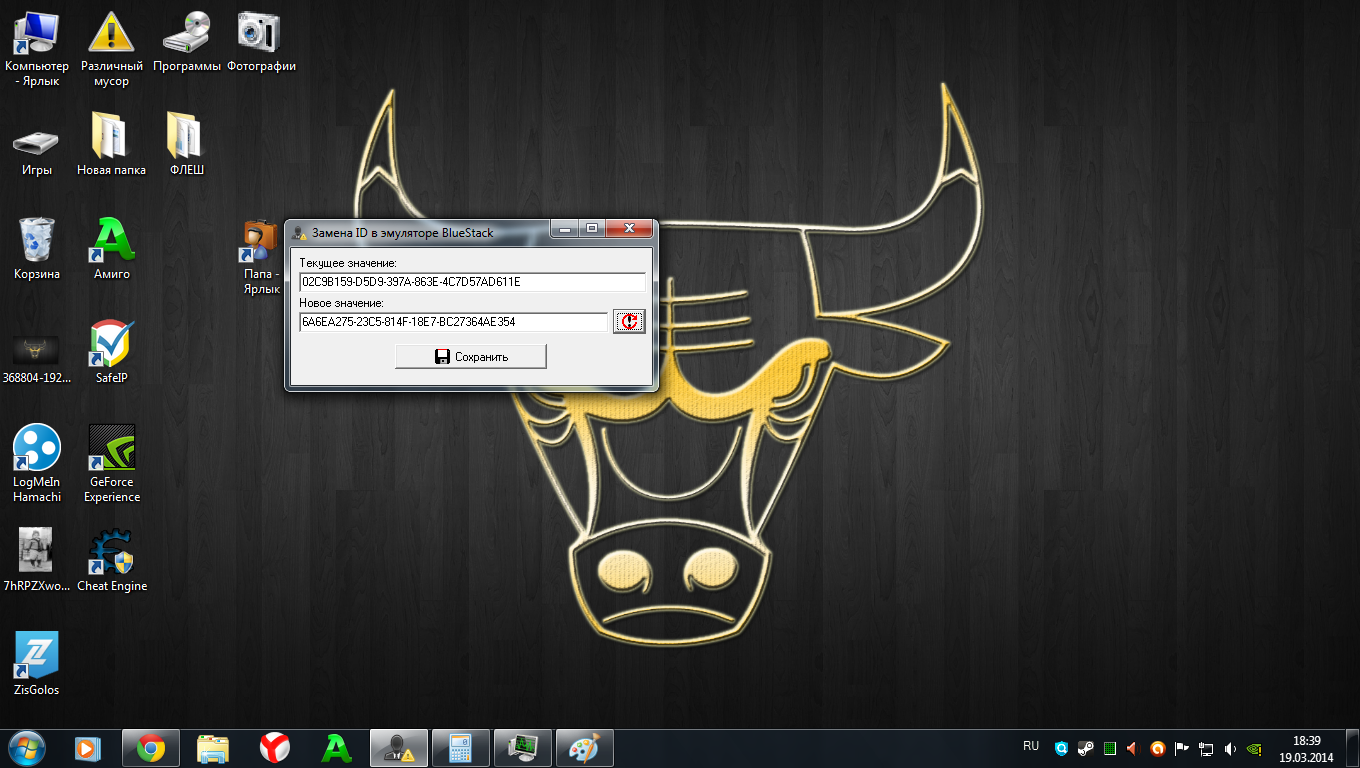Select the 368804-192... image file thumbnail
Viewport: 1360px width, 768px height.
(37, 360)
